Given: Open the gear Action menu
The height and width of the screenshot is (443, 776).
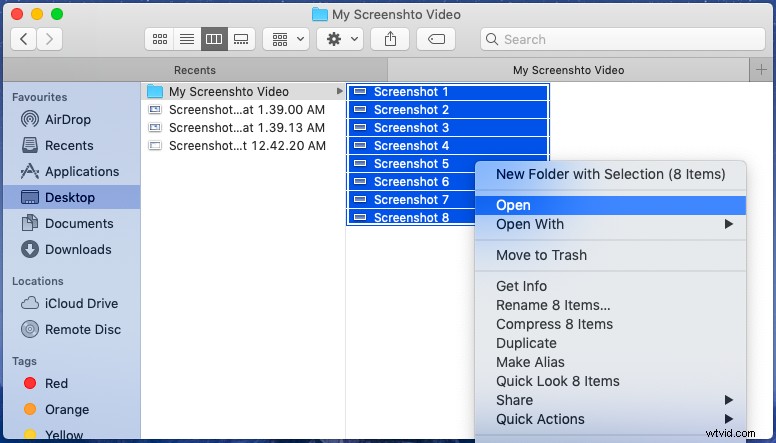Looking at the screenshot, I should pos(340,39).
